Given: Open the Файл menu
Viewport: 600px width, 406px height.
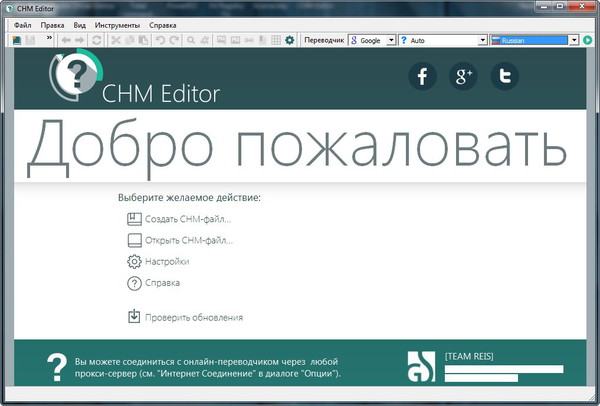Looking at the screenshot, I should click(23, 23).
